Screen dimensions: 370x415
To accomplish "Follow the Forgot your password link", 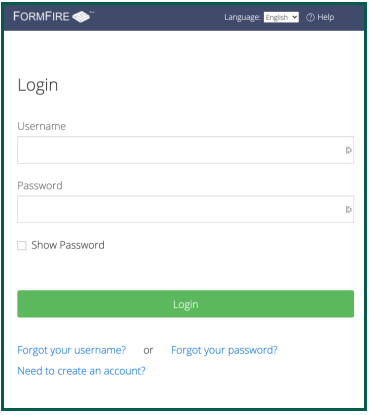I will coord(224,350).
